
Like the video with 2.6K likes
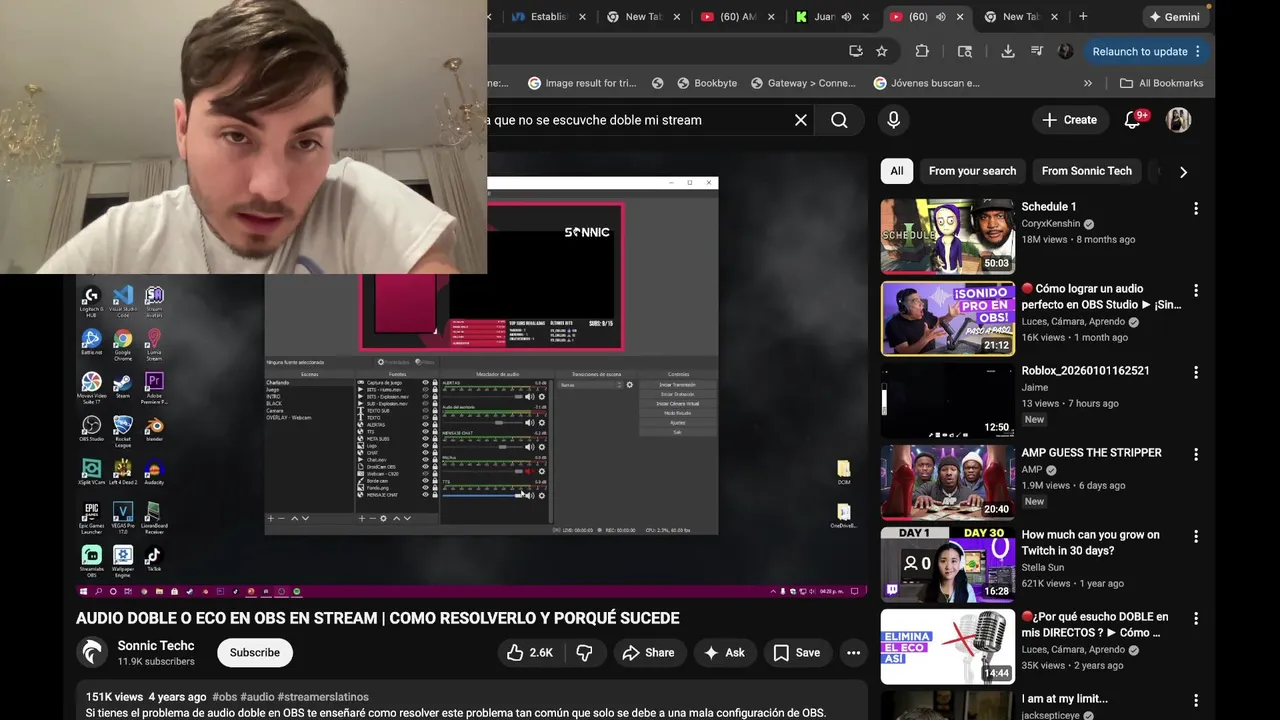pyautogui.click(x=530, y=652)
